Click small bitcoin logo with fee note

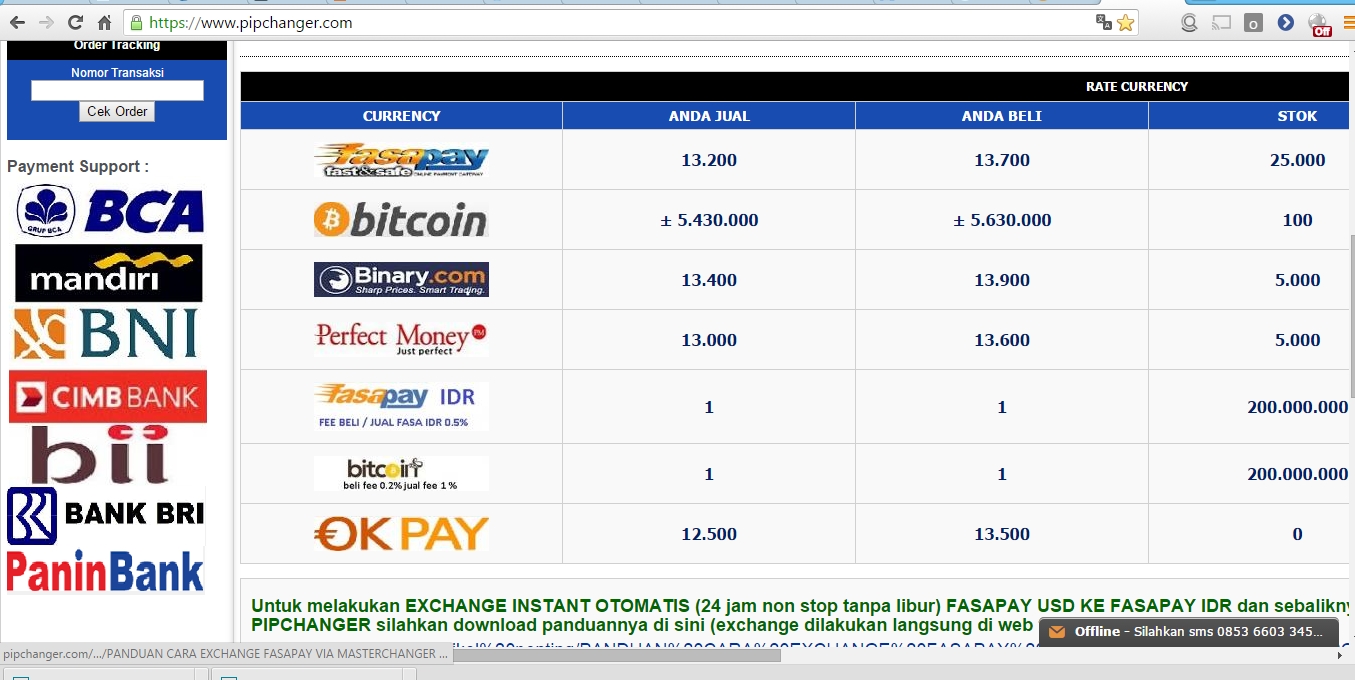tap(401, 473)
